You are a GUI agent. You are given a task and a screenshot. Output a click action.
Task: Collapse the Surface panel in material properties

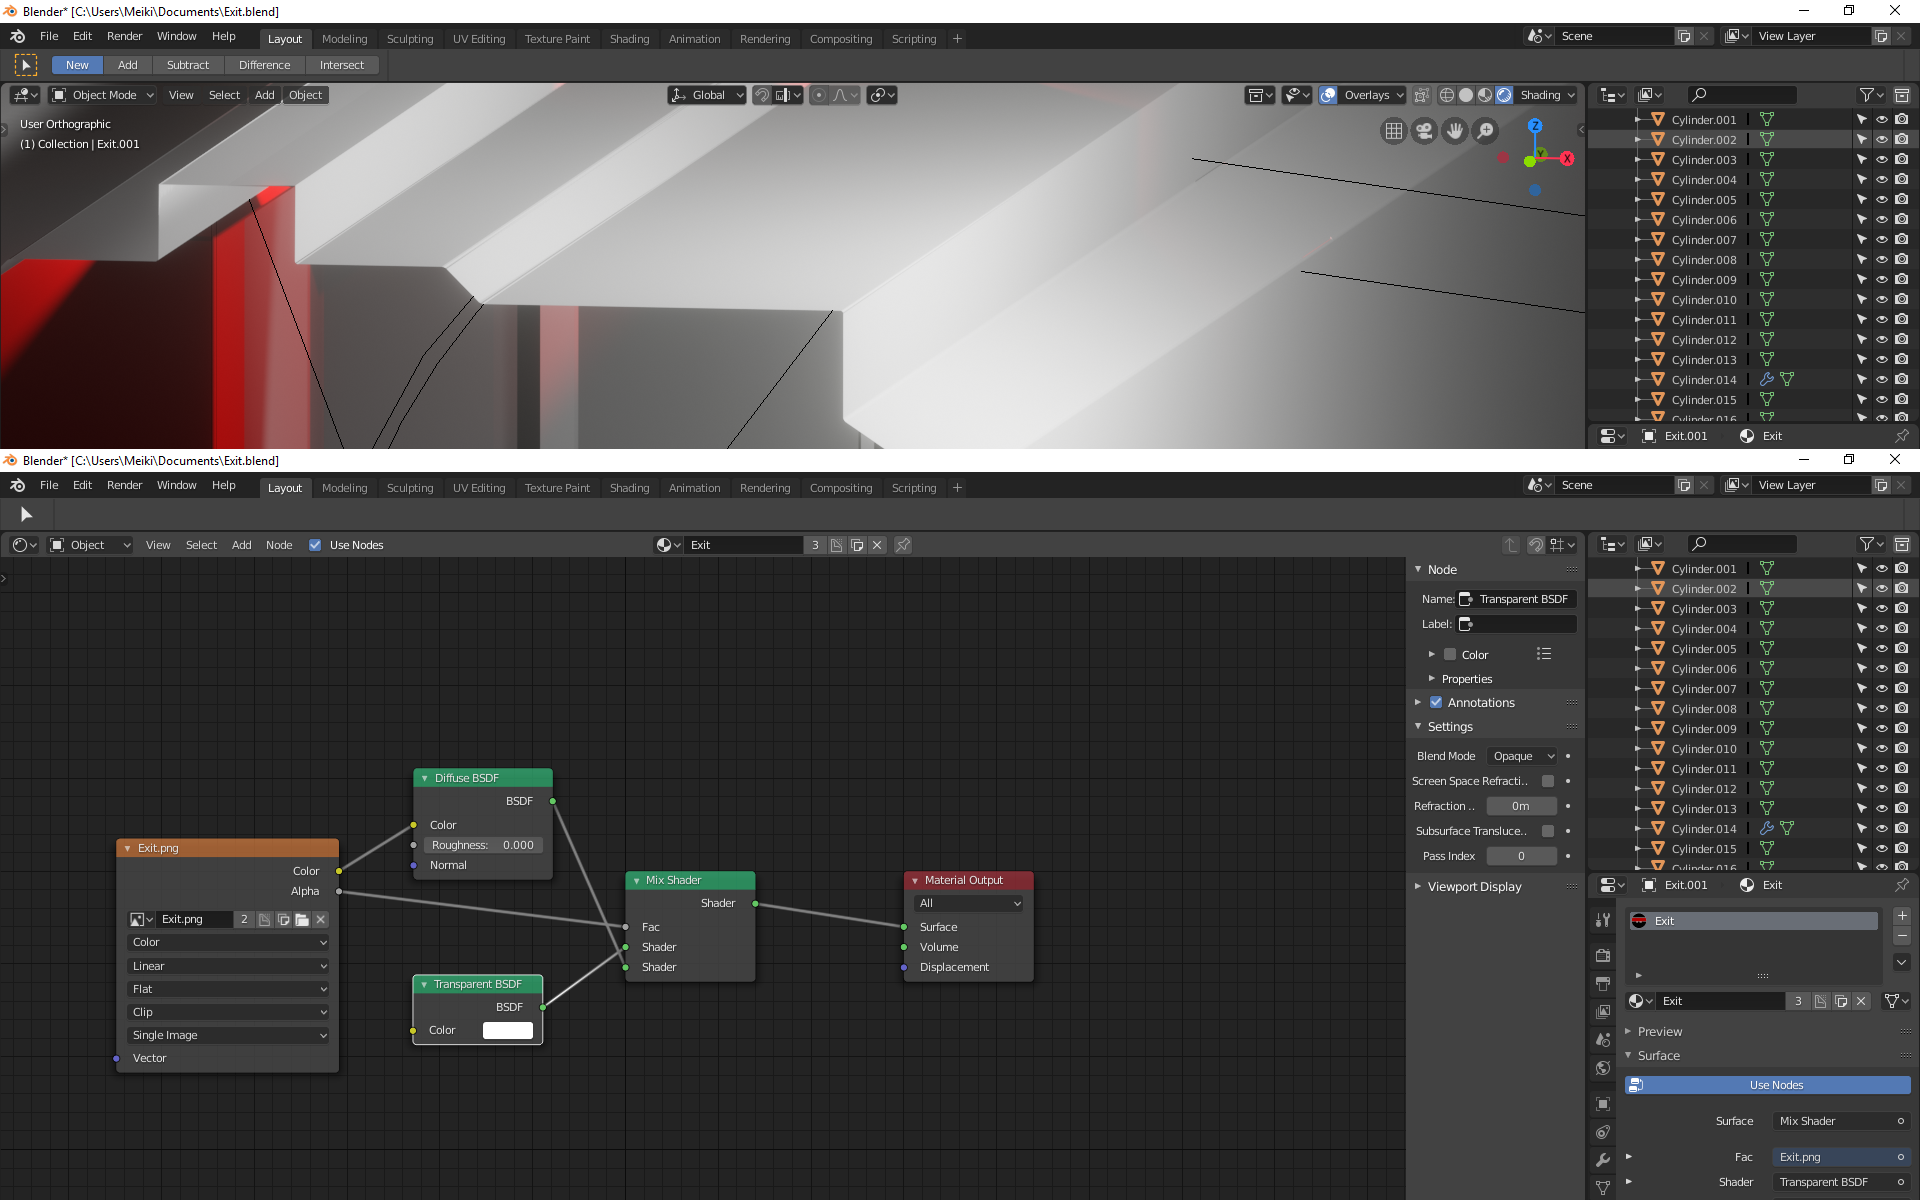coord(1628,1055)
